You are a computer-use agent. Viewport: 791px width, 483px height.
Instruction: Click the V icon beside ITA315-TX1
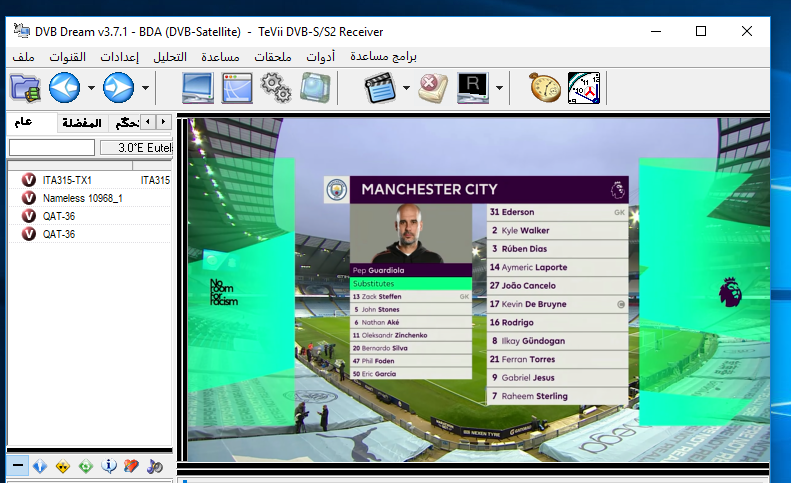(x=29, y=180)
